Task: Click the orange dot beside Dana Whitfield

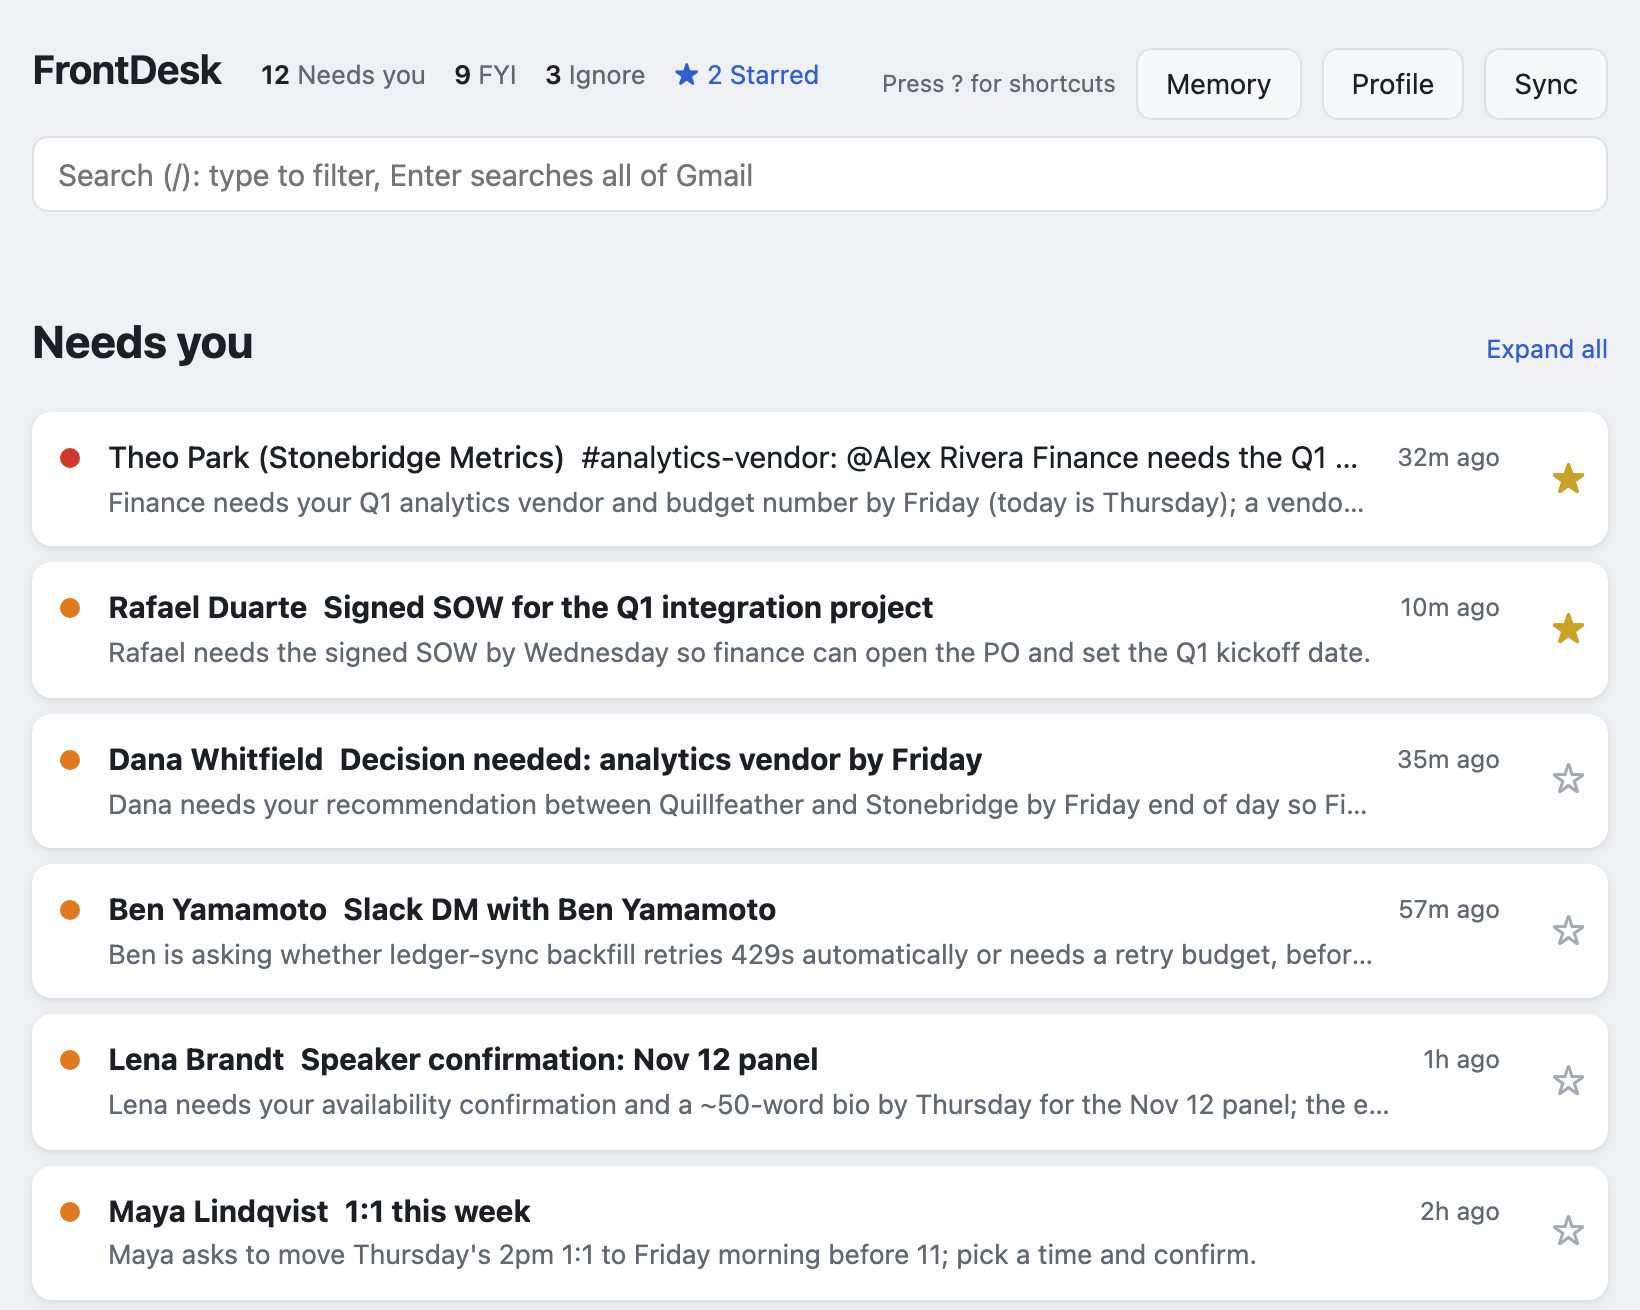Action: (x=70, y=760)
